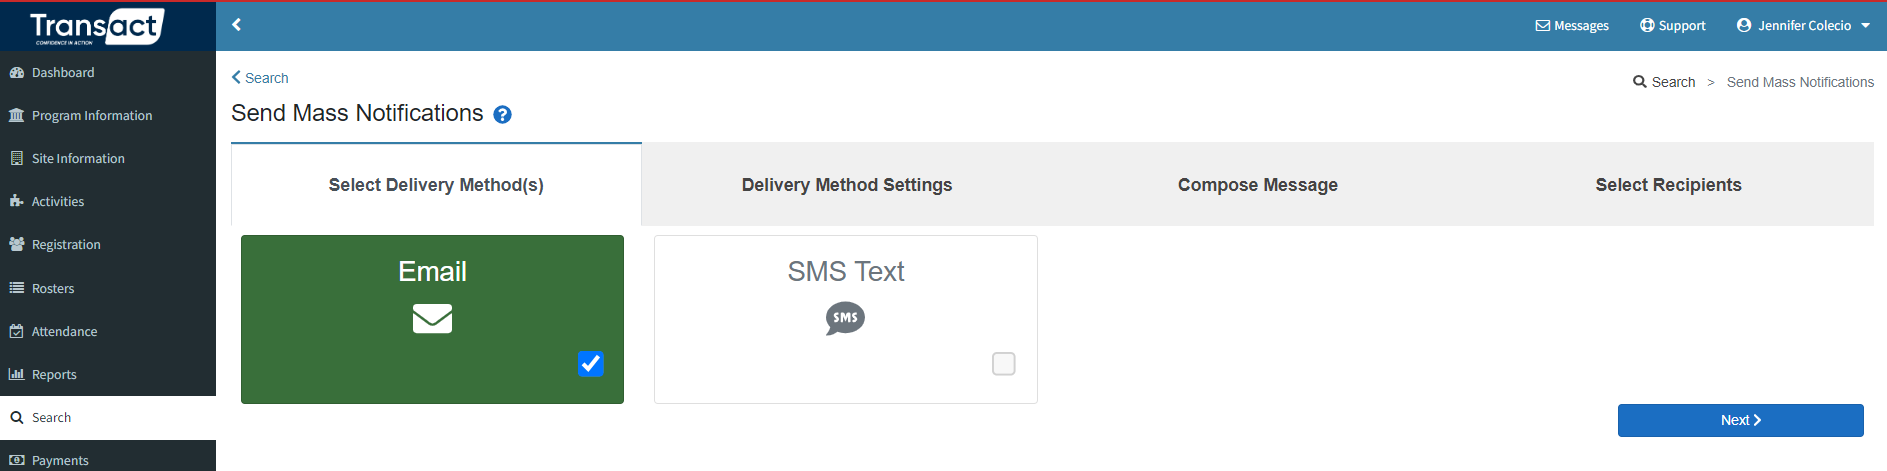Open the Compose Message tab
Image resolution: width=1887 pixels, height=471 pixels.
[1258, 185]
